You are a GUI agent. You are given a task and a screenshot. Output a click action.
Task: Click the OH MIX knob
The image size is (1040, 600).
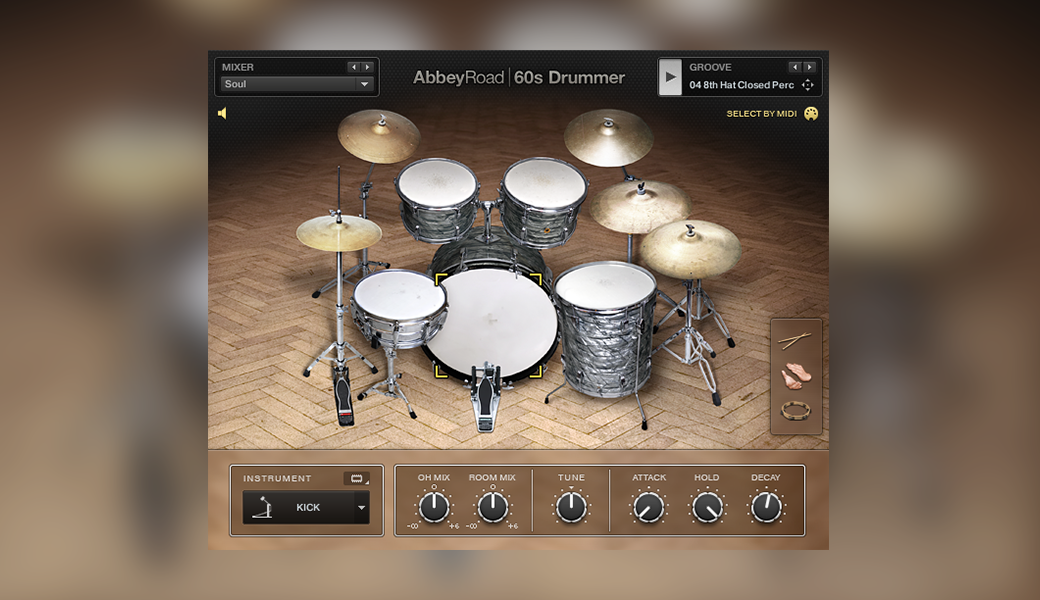[434, 507]
